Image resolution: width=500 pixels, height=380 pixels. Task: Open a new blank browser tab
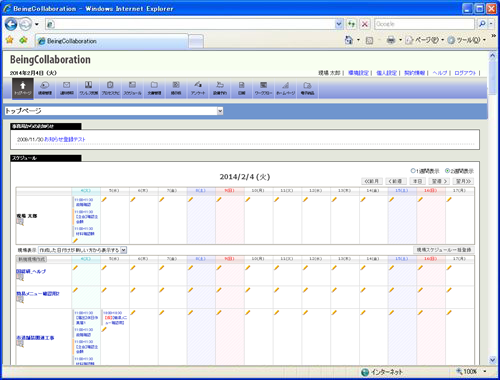pos(196,42)
